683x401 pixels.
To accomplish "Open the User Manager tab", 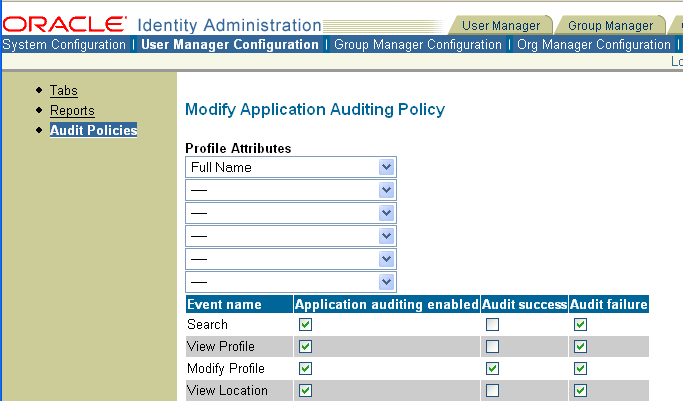I will coord(501,26).
